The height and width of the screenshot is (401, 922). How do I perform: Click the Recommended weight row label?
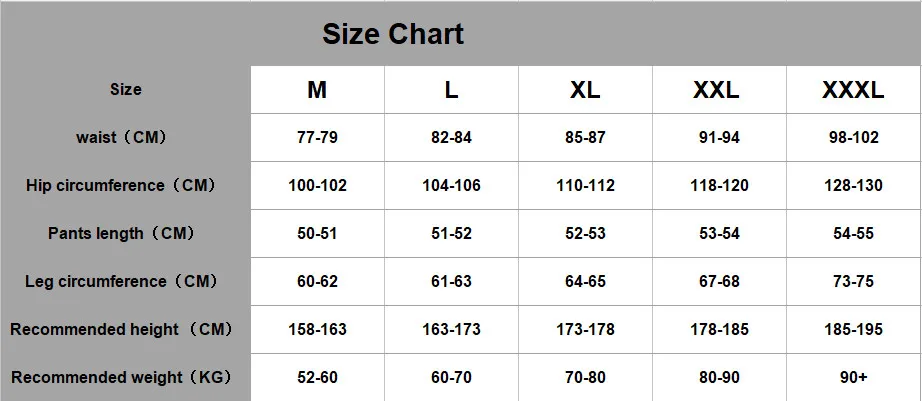coord(122,377)
